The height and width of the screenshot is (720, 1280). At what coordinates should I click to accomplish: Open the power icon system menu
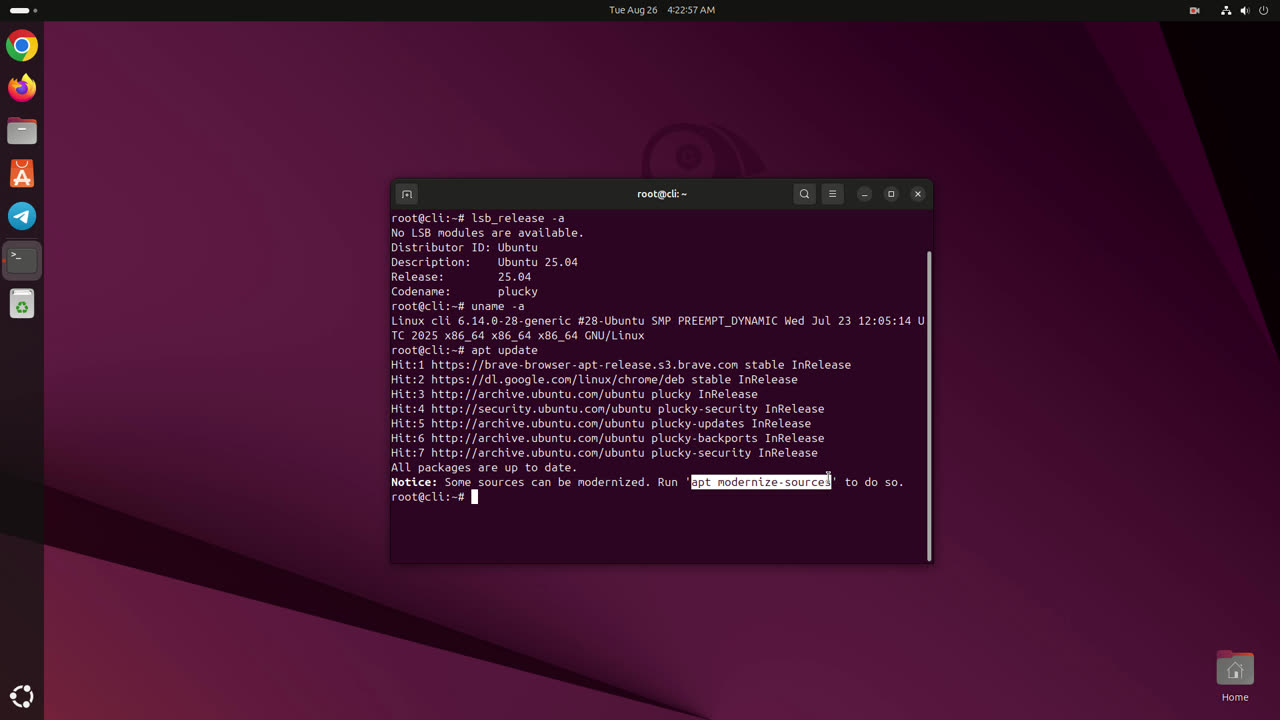(x=1264, y=10)
